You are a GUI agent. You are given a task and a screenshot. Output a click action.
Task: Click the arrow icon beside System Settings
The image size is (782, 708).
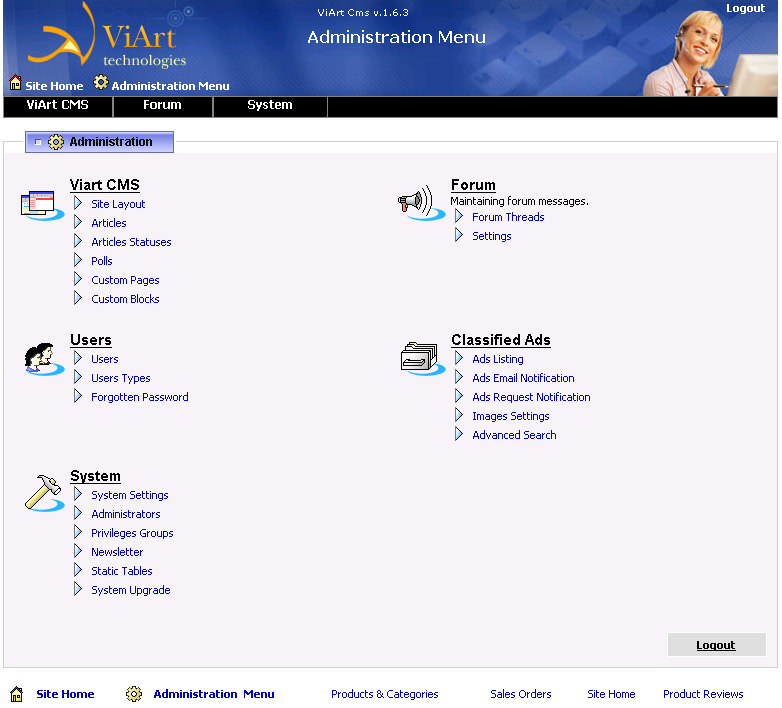[x=78, y=494]
